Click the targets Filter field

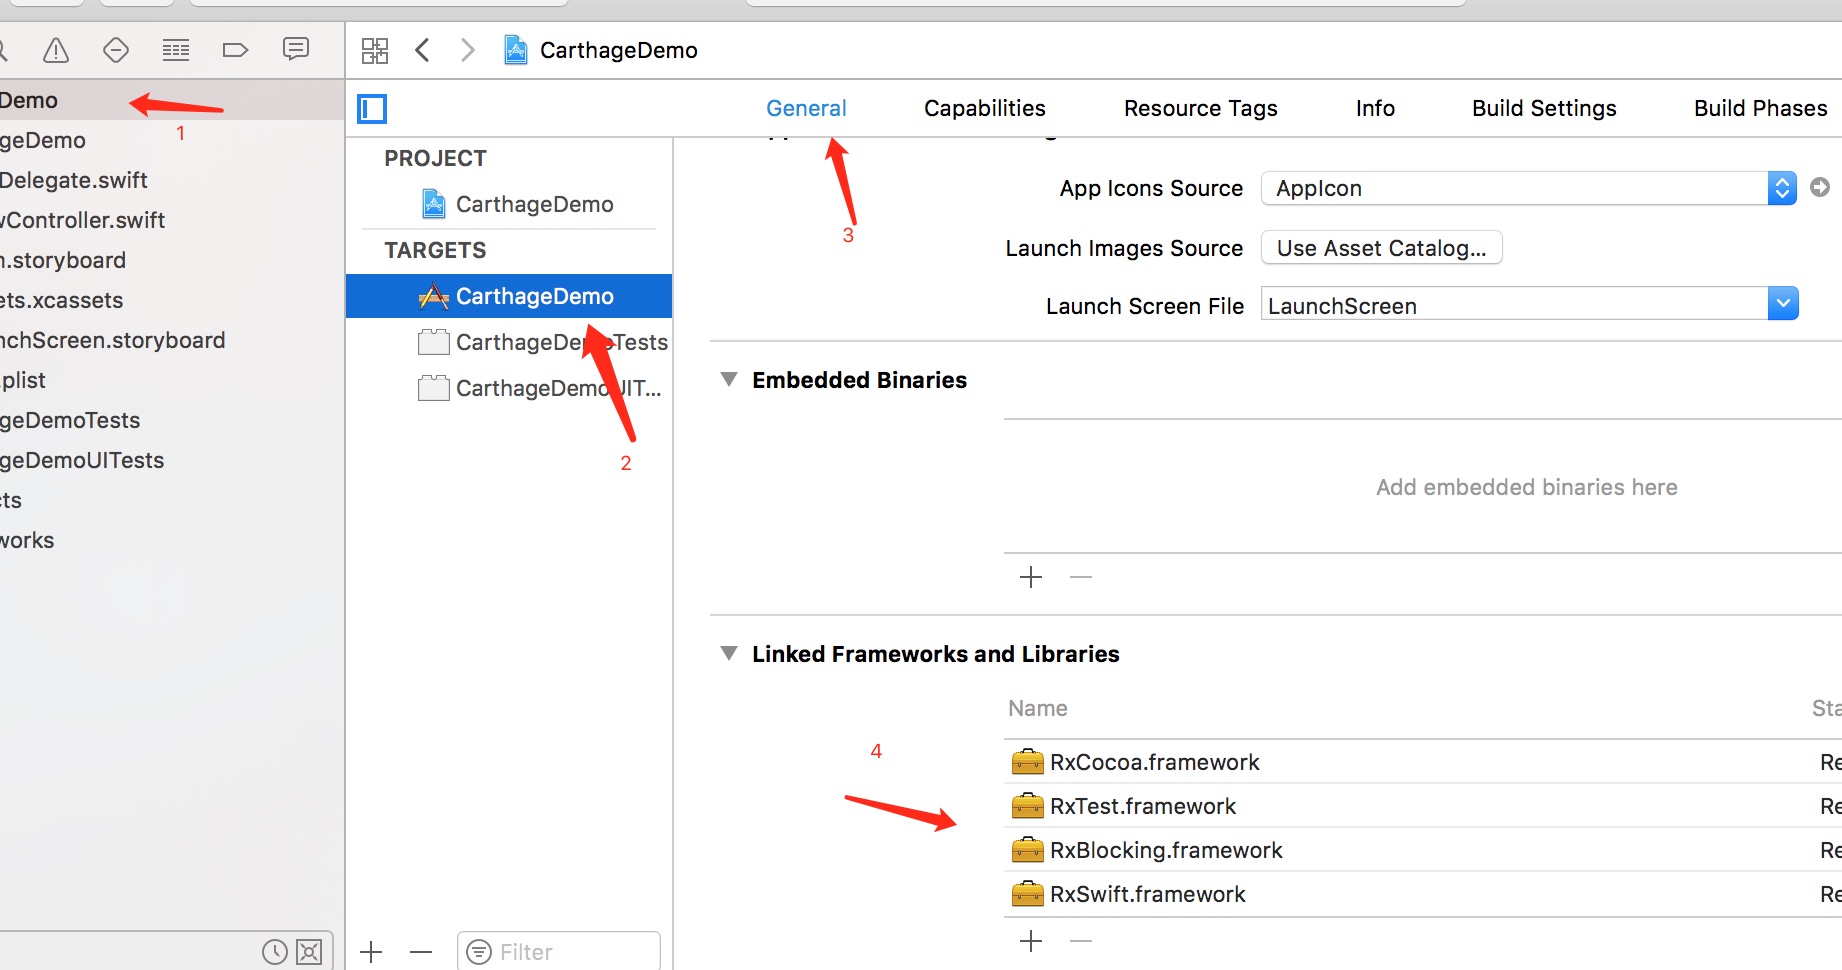pyautogui.click(x=559, y=951)
